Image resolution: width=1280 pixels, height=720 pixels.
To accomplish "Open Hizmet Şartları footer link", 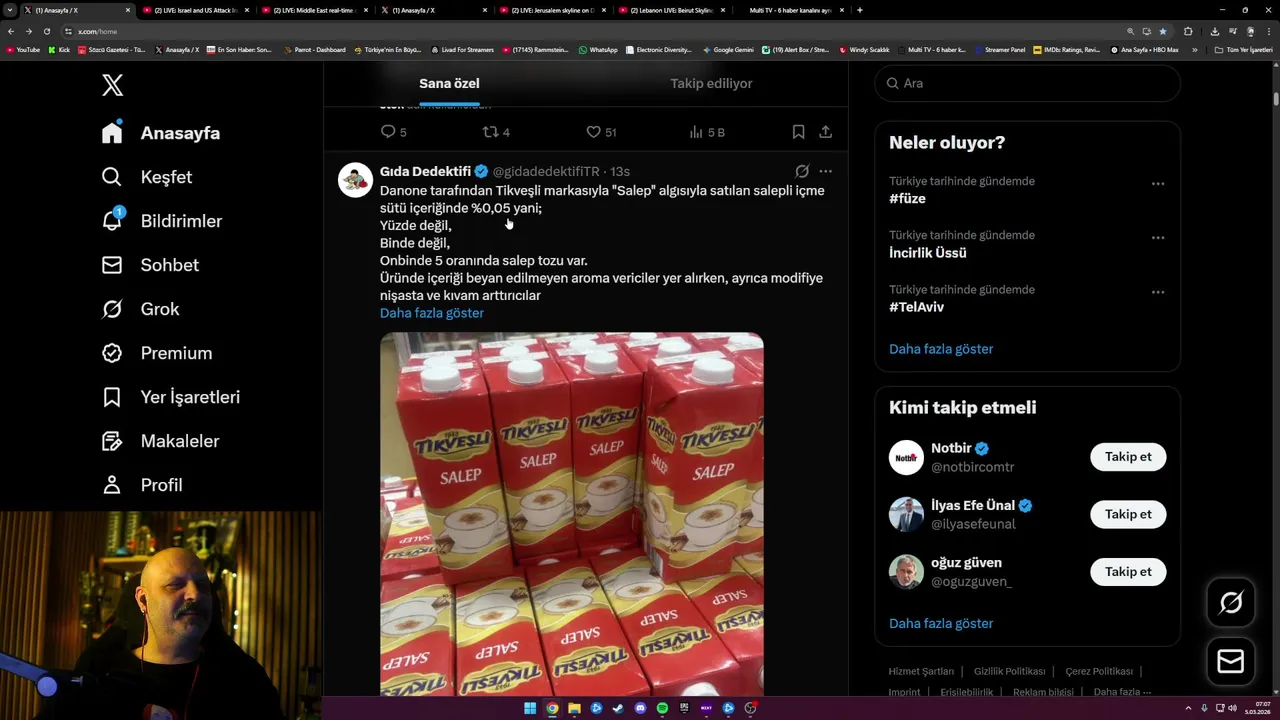I will 921,671.
